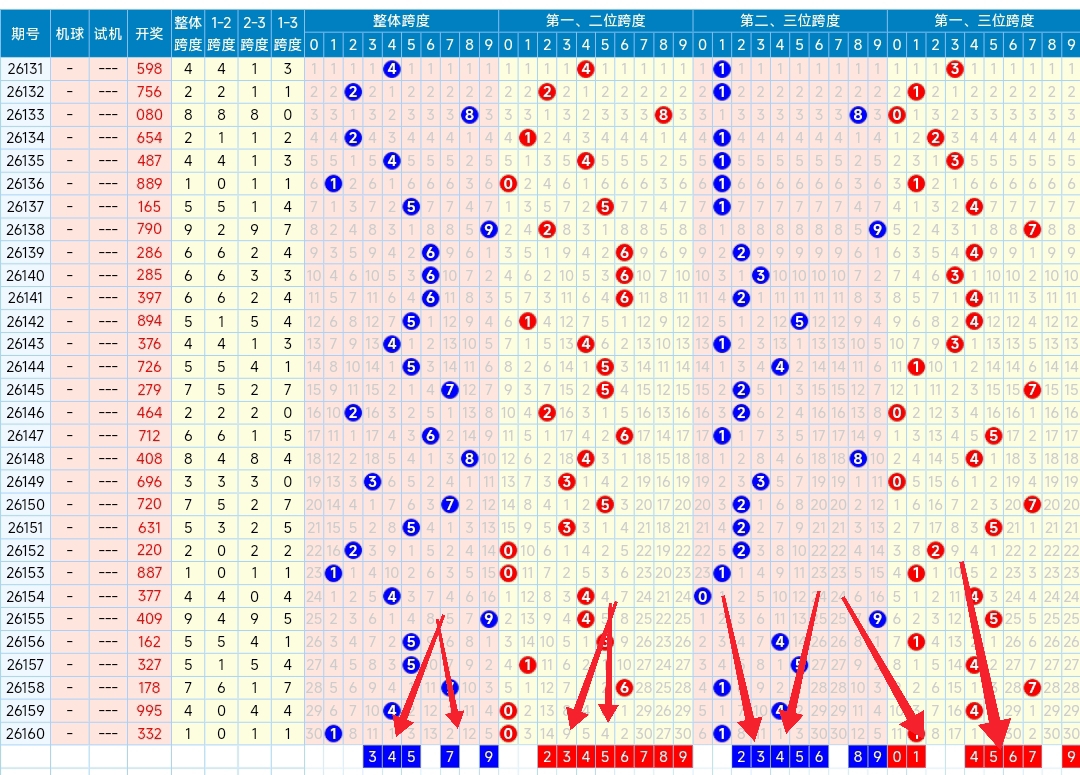Click blue box 6 under 第二、三位跨度 bottom row
The image size is (1080, 775).
819,756
